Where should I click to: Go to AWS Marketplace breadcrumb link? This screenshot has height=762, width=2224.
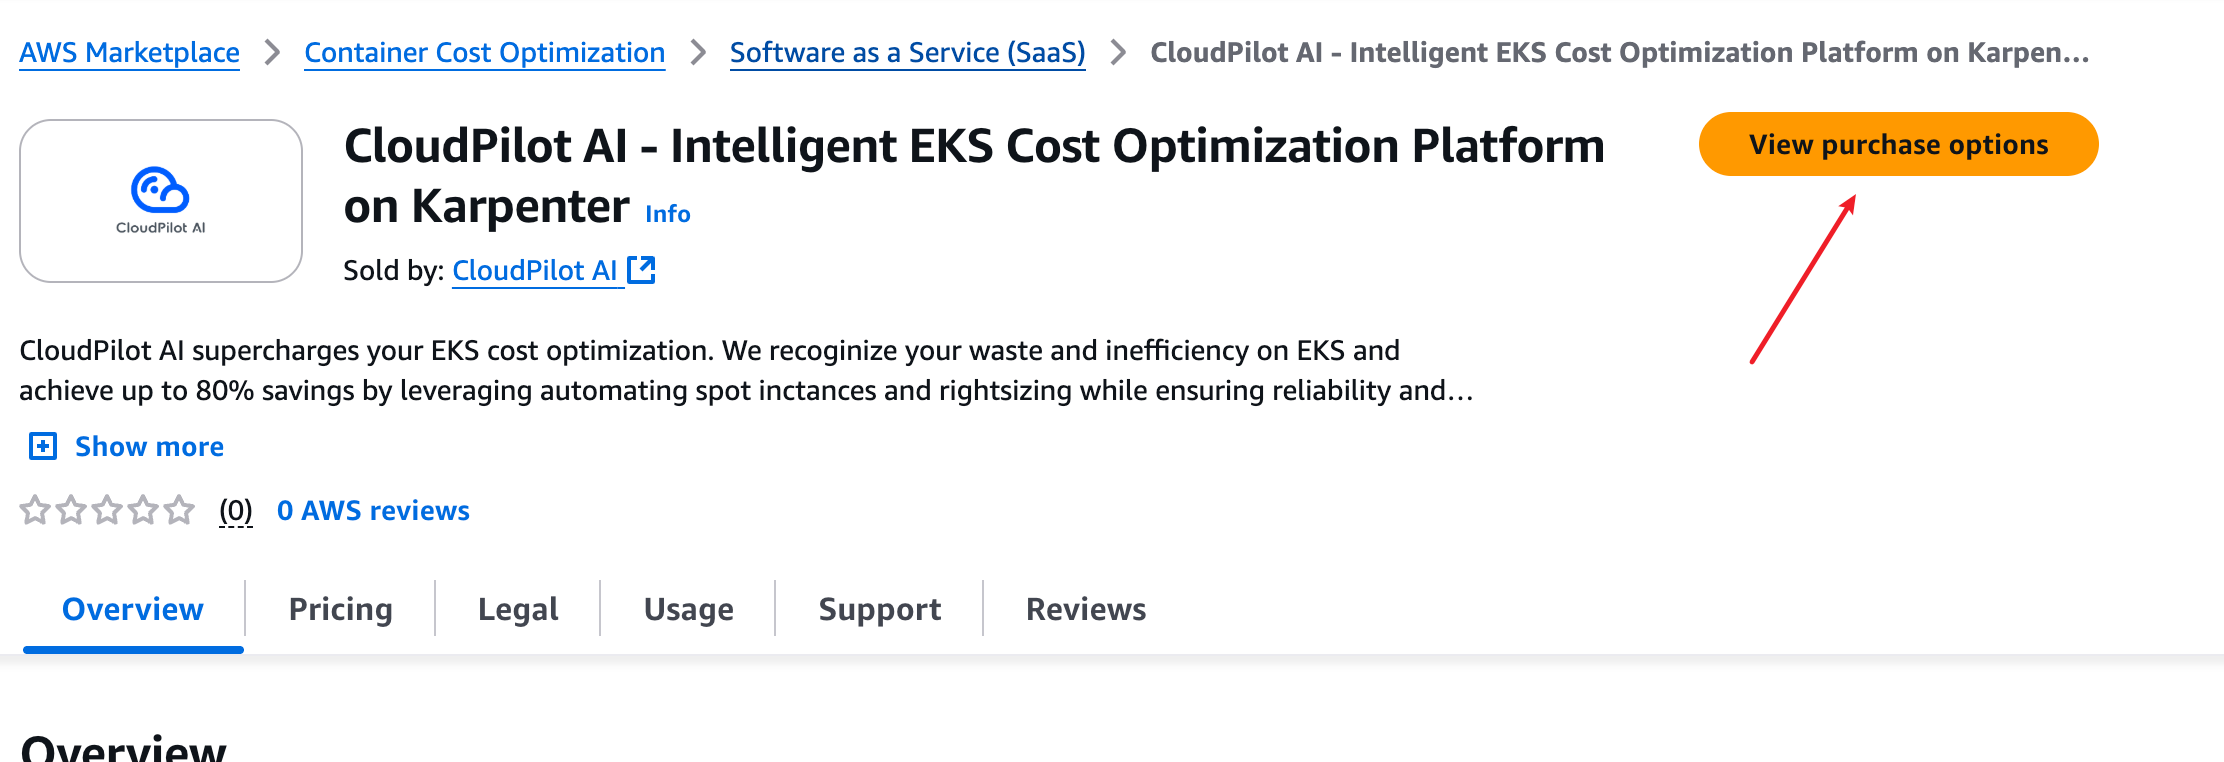[130, 52]
